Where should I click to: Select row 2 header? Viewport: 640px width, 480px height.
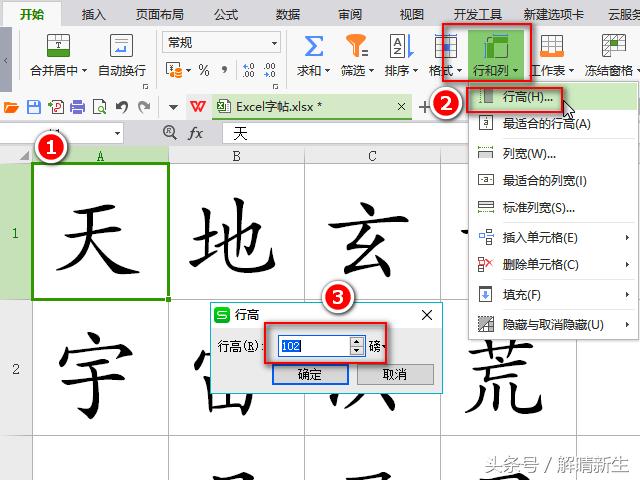coord(16,368)
